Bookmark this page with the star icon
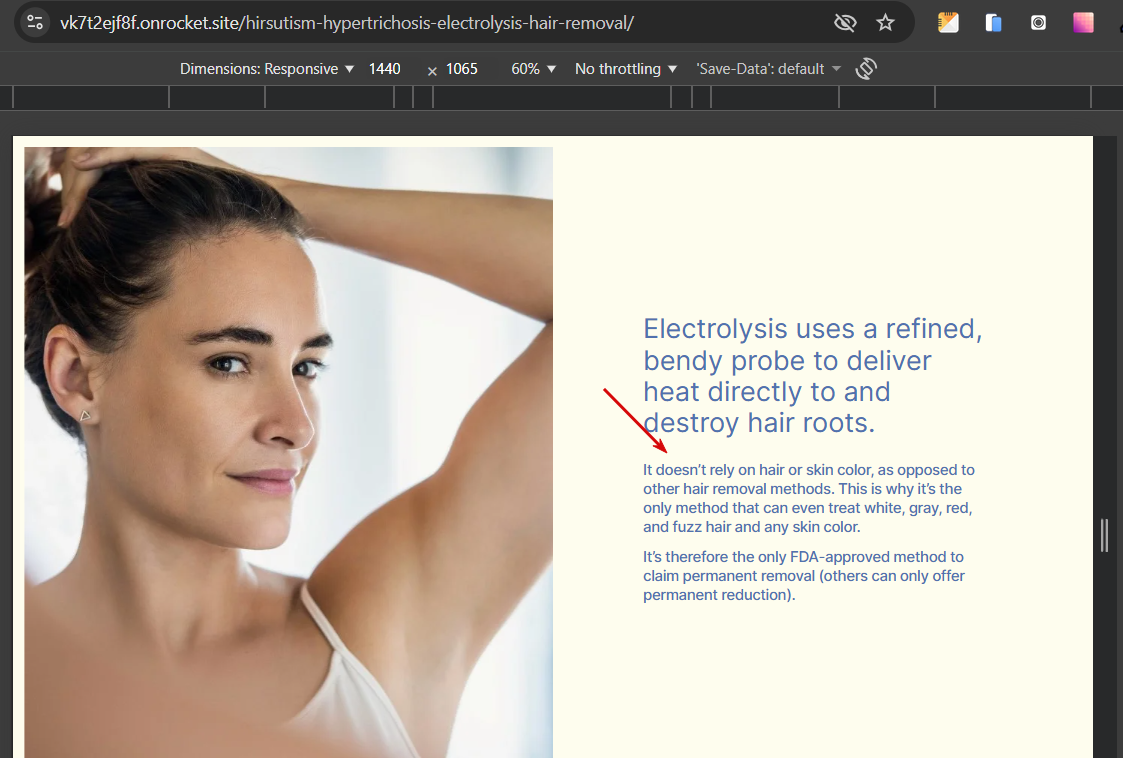 pyautogui.click(x=885, y=23)
